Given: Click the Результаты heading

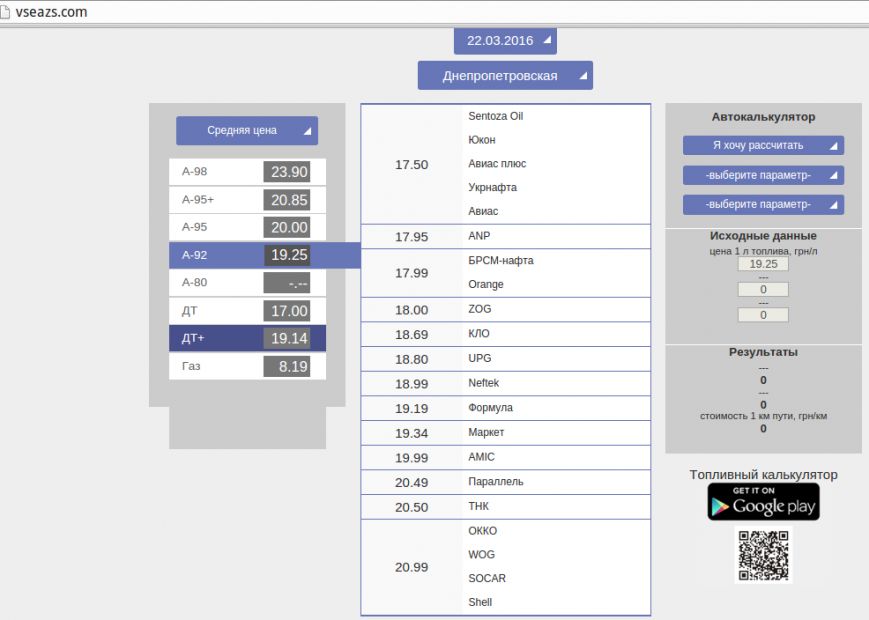Looking at the screenshot, I should click(x=763, y=352).
